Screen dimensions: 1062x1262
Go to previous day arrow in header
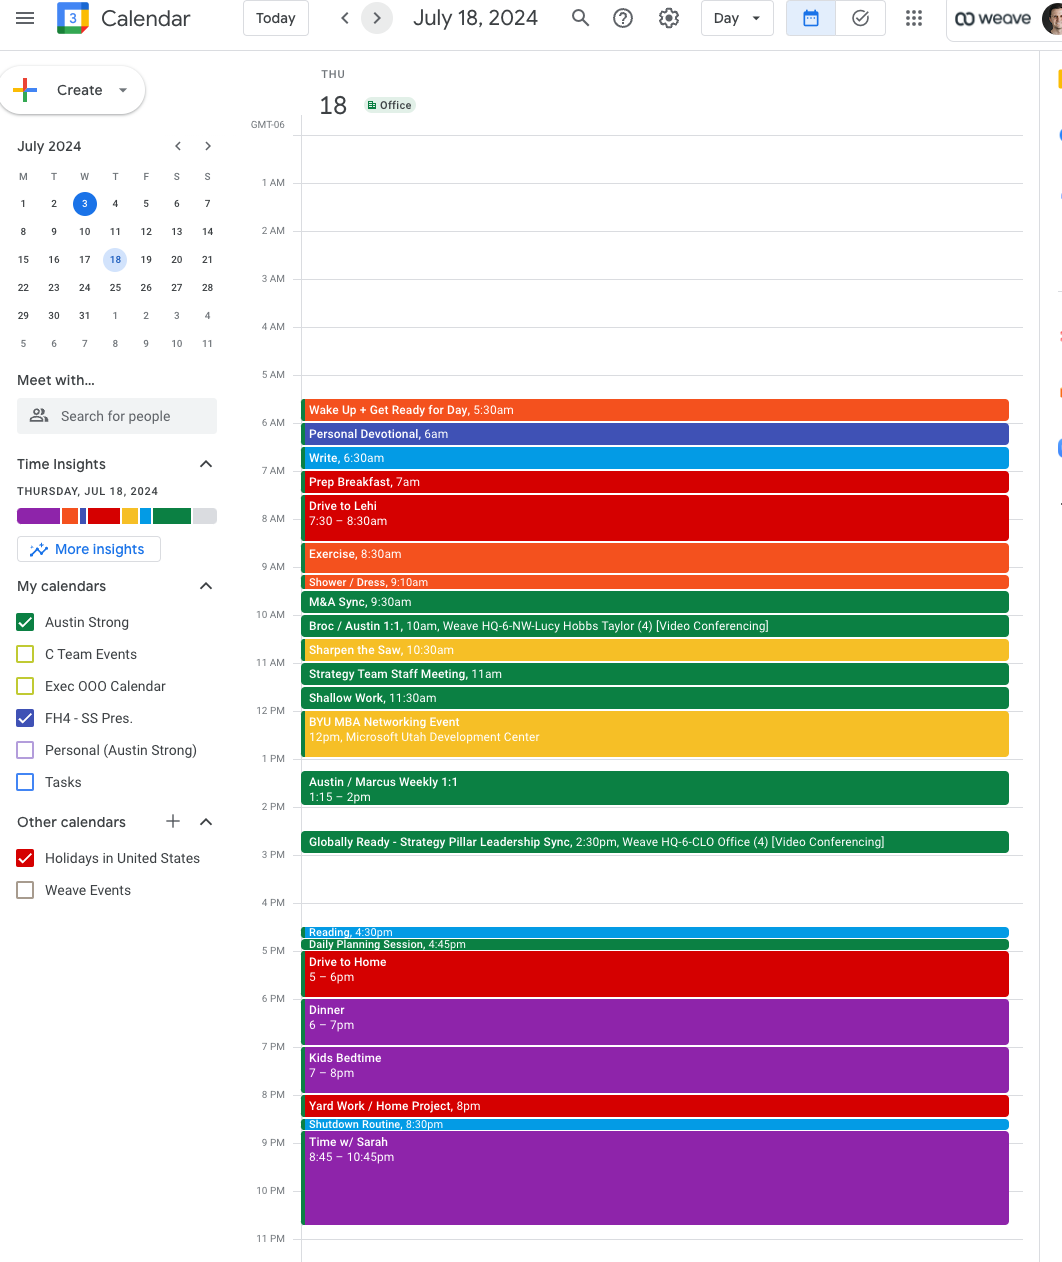pyautogui.click(x=345, y=18)
